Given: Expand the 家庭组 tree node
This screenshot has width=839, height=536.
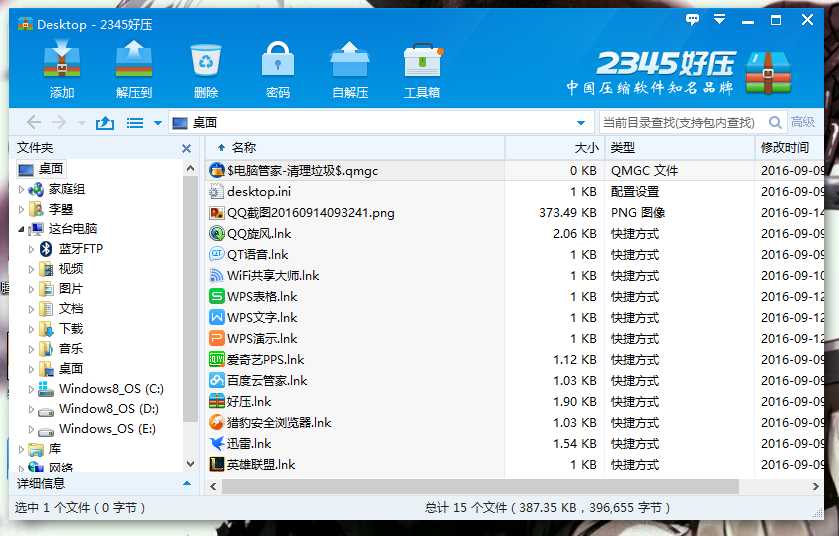Looking at the screenshot, I should point(21,189).
